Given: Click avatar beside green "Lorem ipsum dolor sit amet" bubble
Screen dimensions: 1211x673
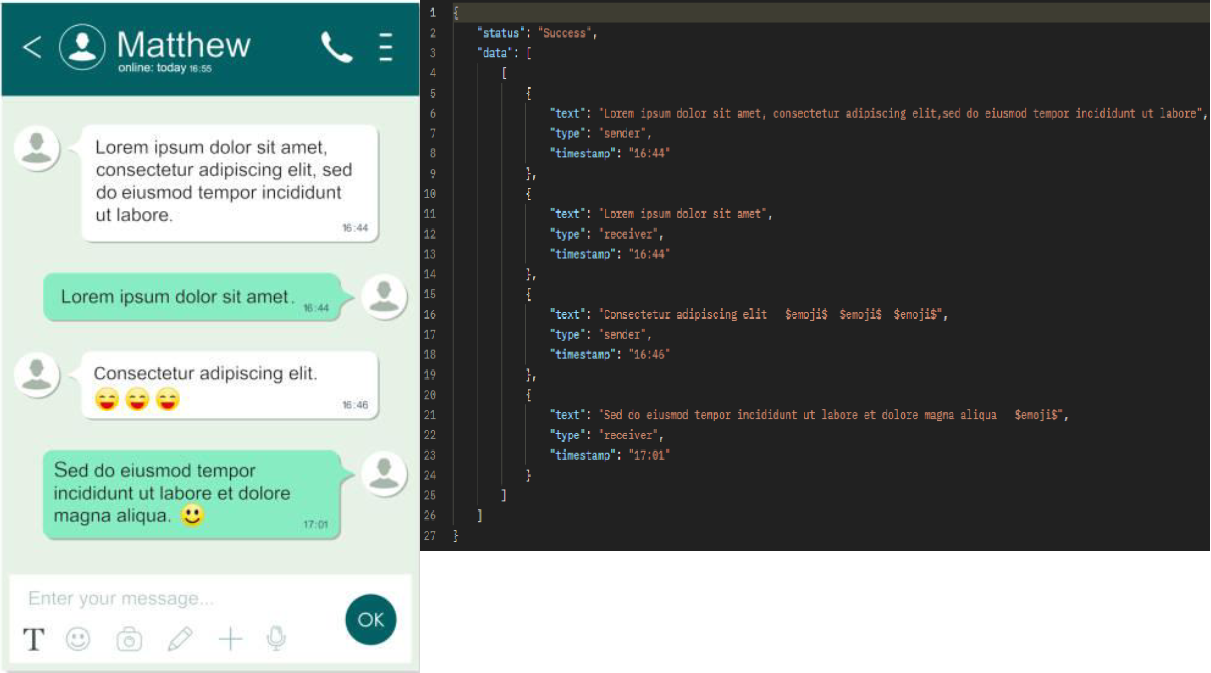Looking at the screenshot, I should pos(384,296).
